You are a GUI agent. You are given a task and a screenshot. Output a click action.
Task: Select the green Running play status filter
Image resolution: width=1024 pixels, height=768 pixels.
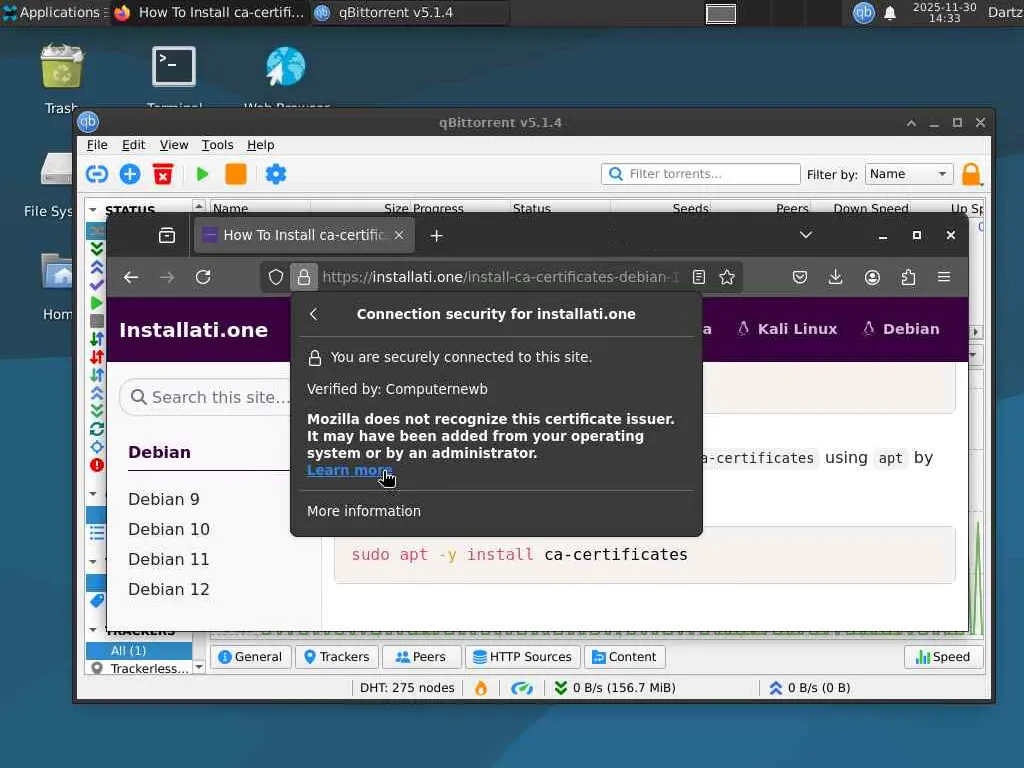pyautogui.click(x=97, y=303)
